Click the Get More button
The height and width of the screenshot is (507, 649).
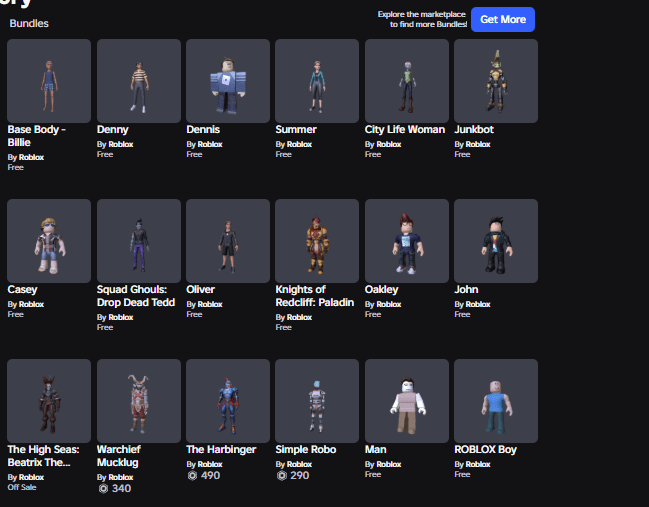click(x=503, y=19)
